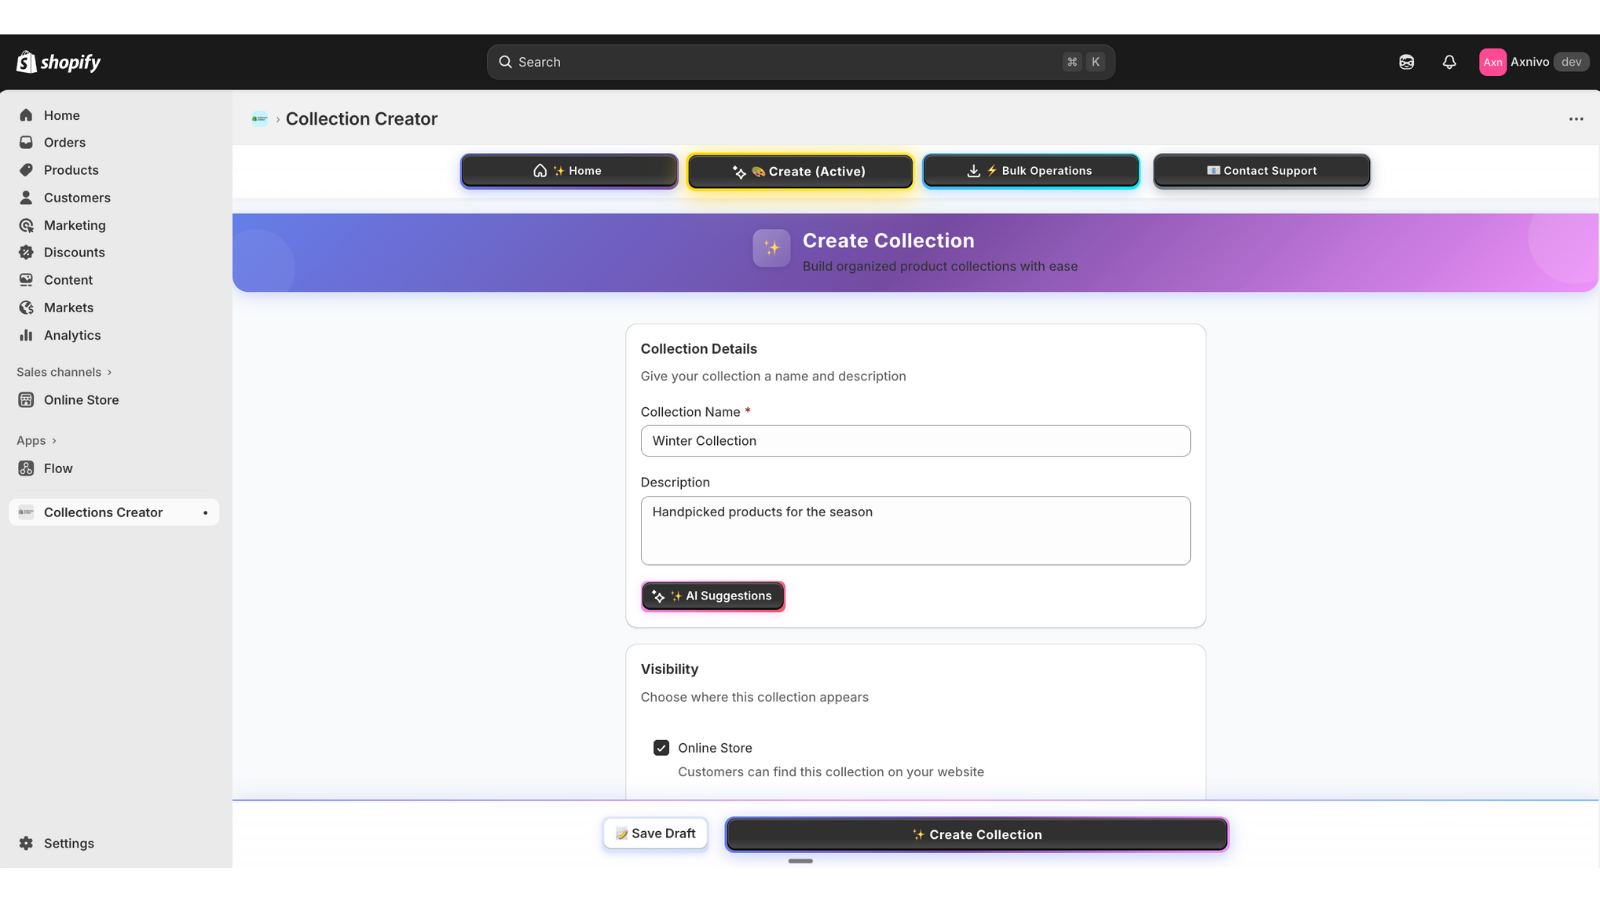Click the Visibility section heading
This screenshot has height=900, width=1600.
[669, 669]
